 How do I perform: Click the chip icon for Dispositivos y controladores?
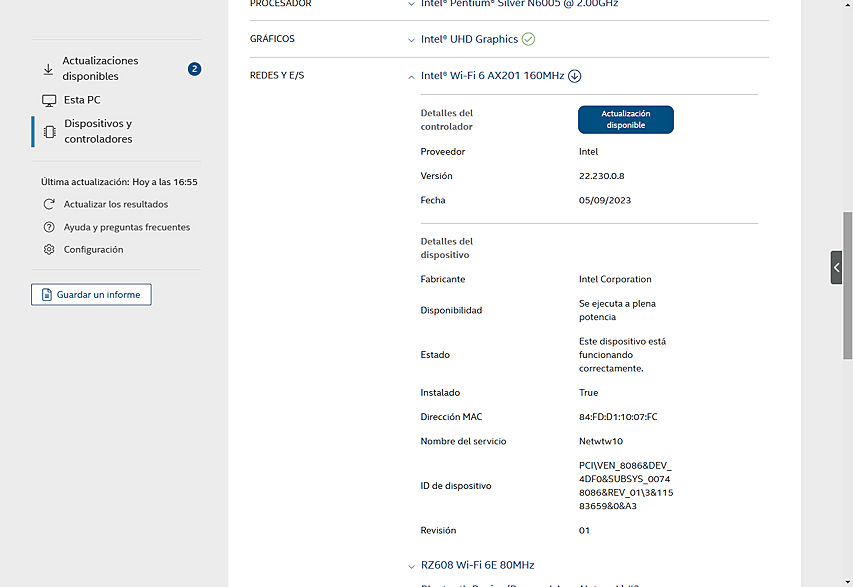(x=50, y=132)
